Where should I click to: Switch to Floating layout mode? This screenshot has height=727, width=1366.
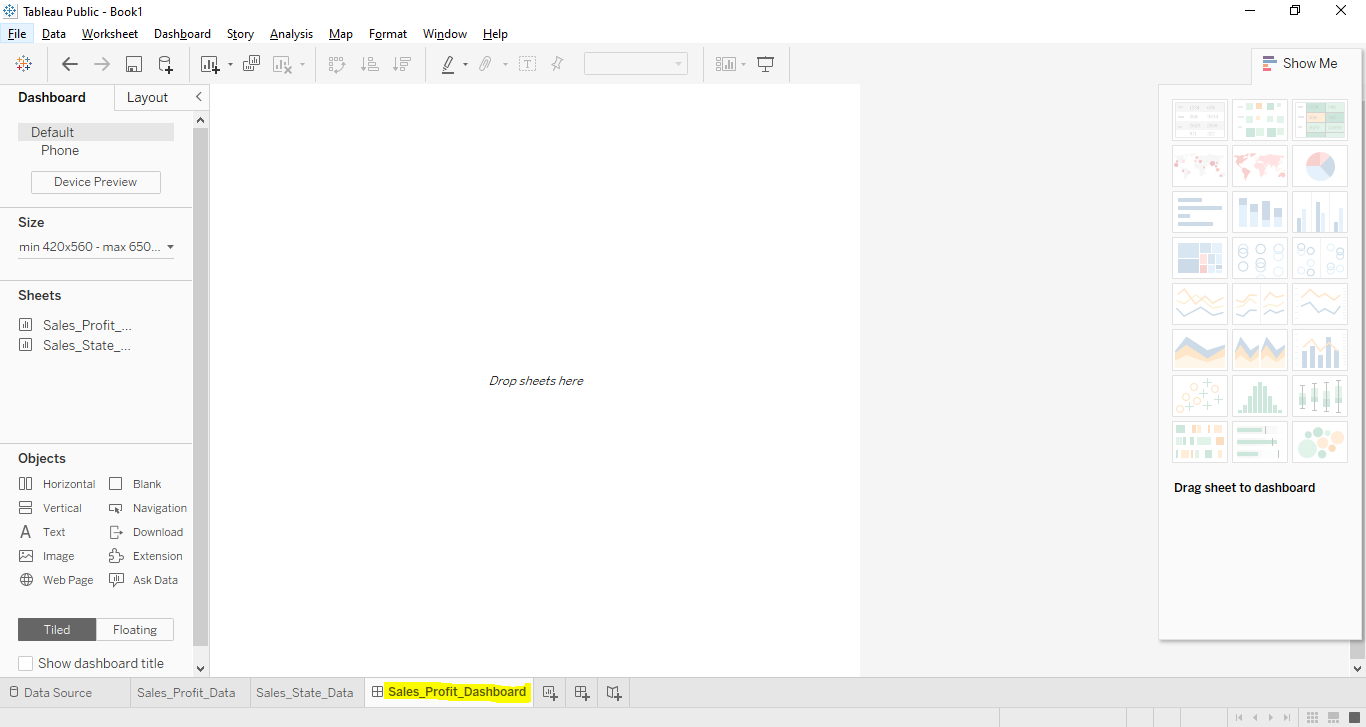tap(135, 630)
